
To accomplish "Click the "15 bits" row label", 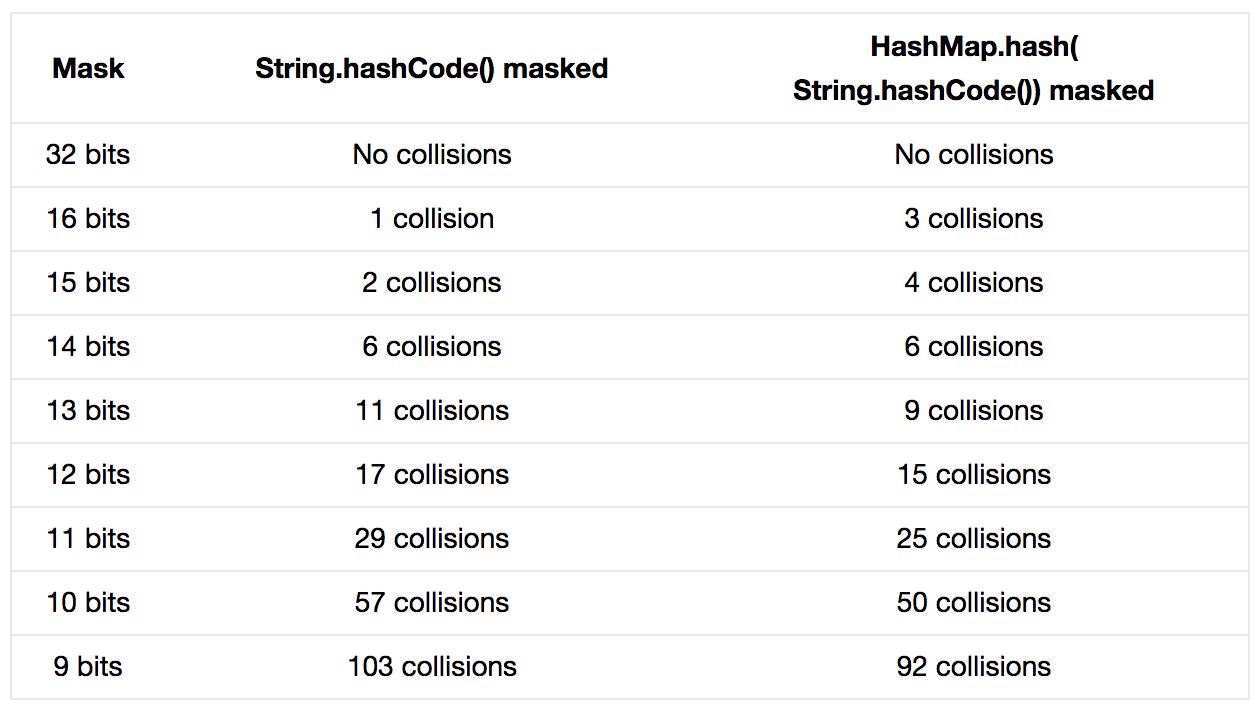I will click(88, 283).
